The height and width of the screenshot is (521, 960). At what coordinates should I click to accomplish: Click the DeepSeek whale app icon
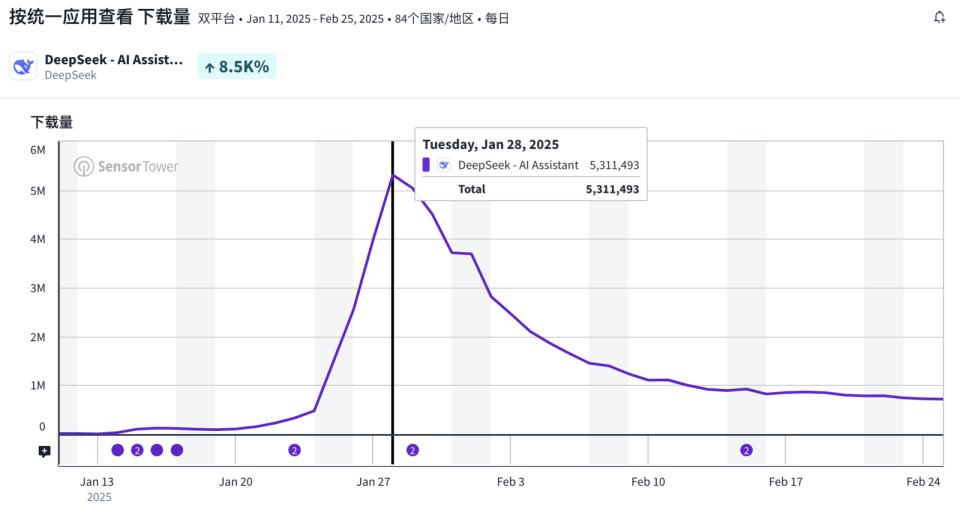23,66
